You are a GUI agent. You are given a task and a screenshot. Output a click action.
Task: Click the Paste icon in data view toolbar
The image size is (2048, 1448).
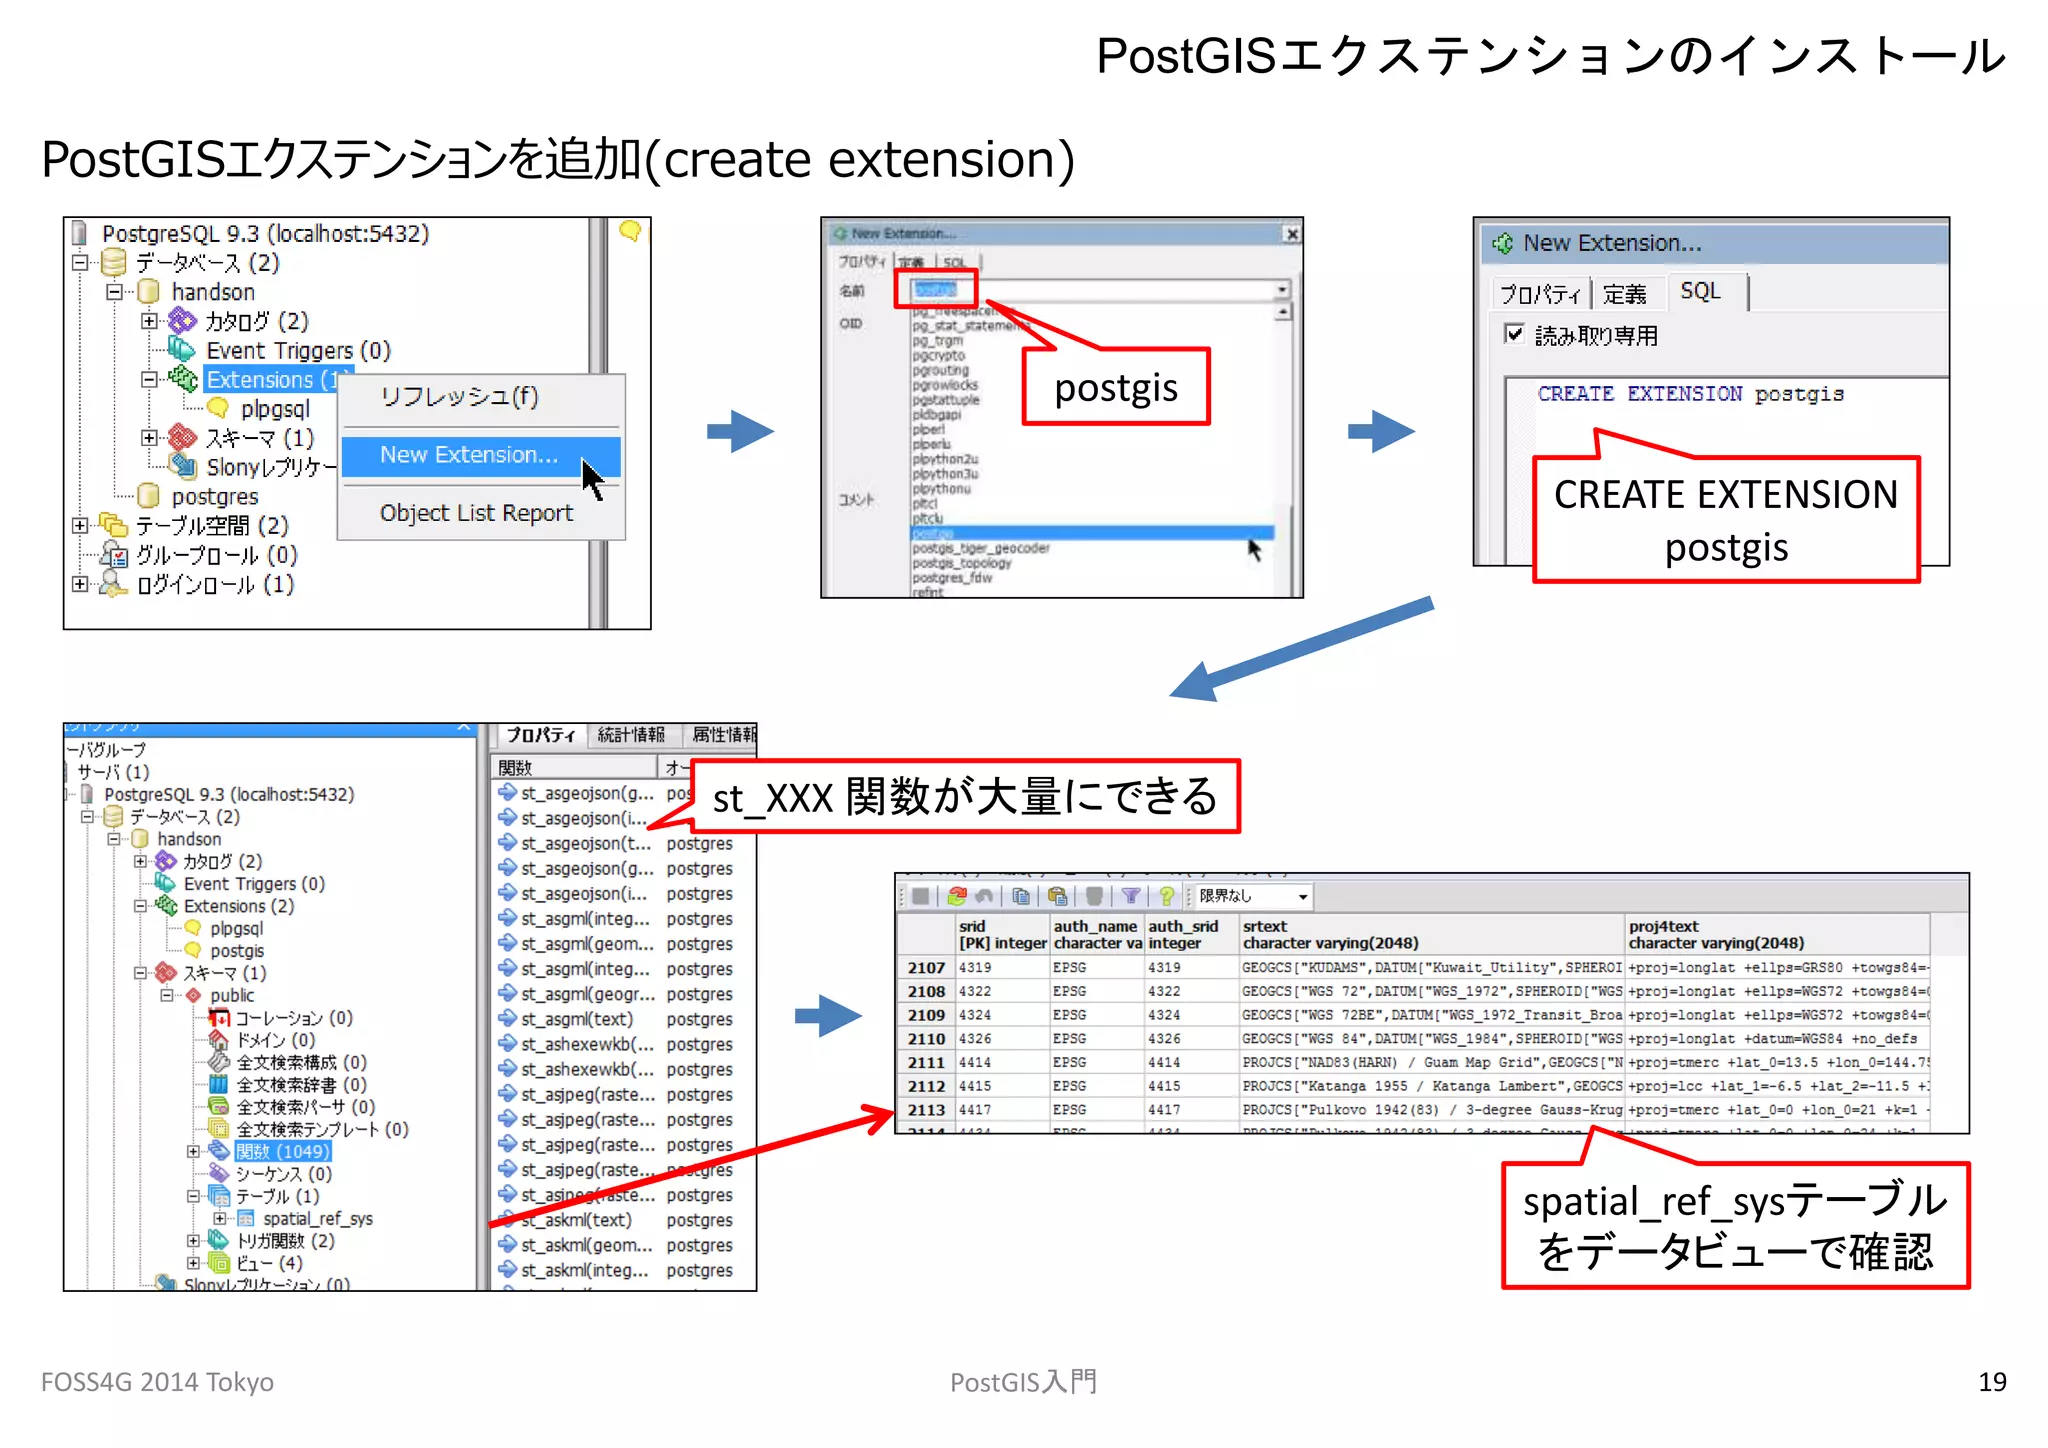[x=1057, y=896]
